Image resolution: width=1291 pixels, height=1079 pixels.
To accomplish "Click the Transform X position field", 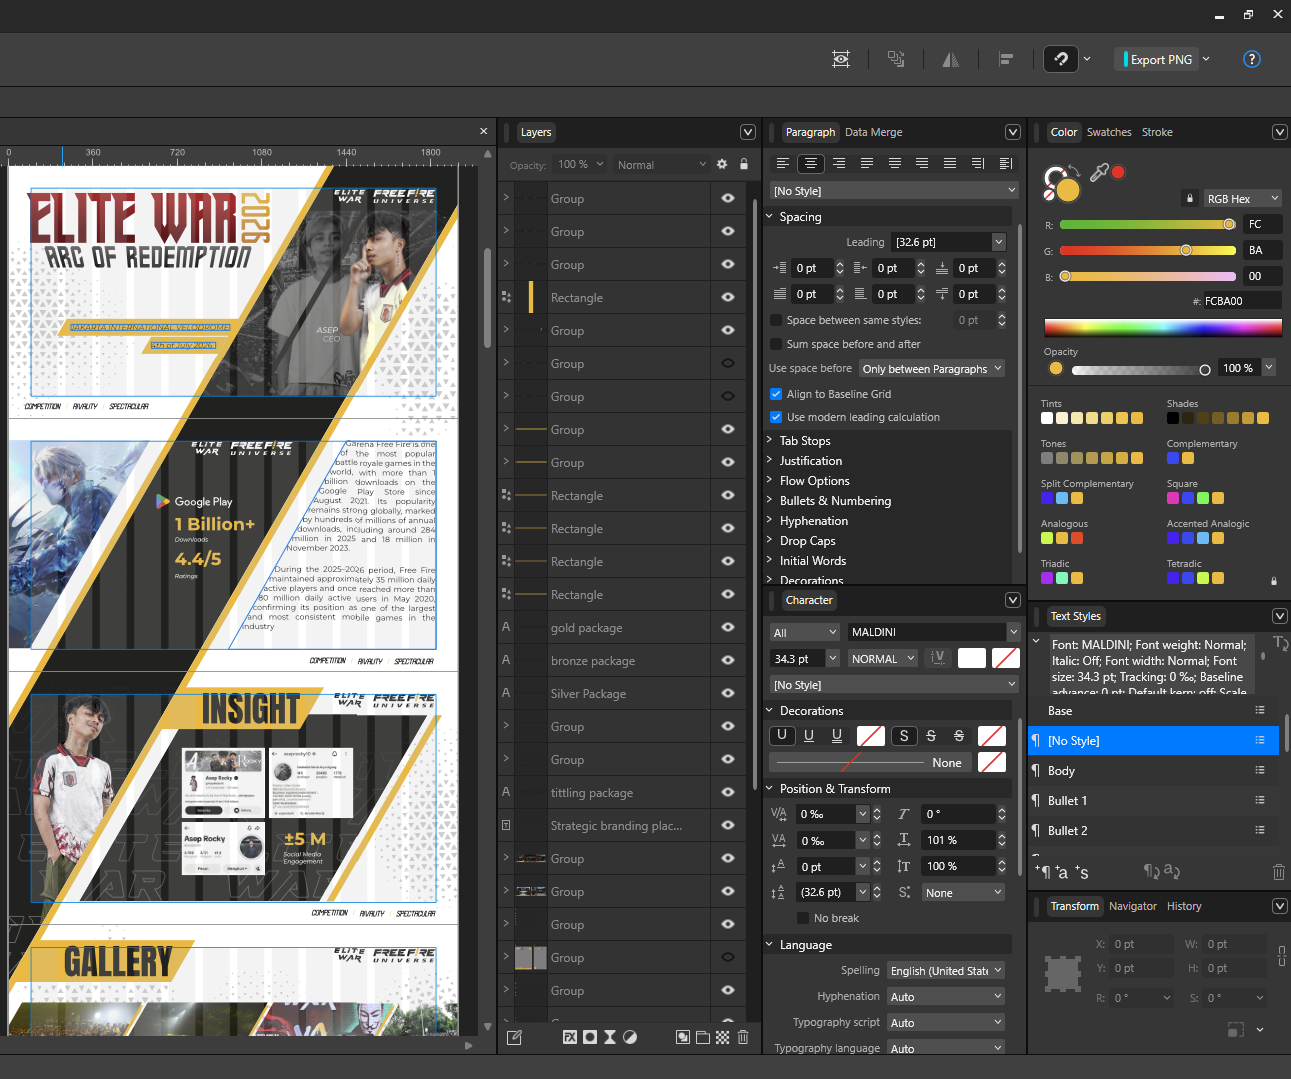I will (x=1140, y=944).
